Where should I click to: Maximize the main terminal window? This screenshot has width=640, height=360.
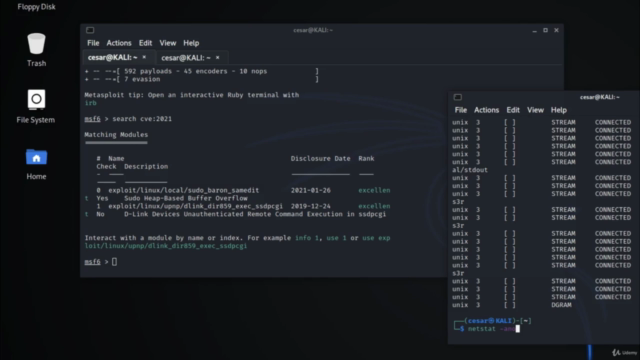pos(545,30)
